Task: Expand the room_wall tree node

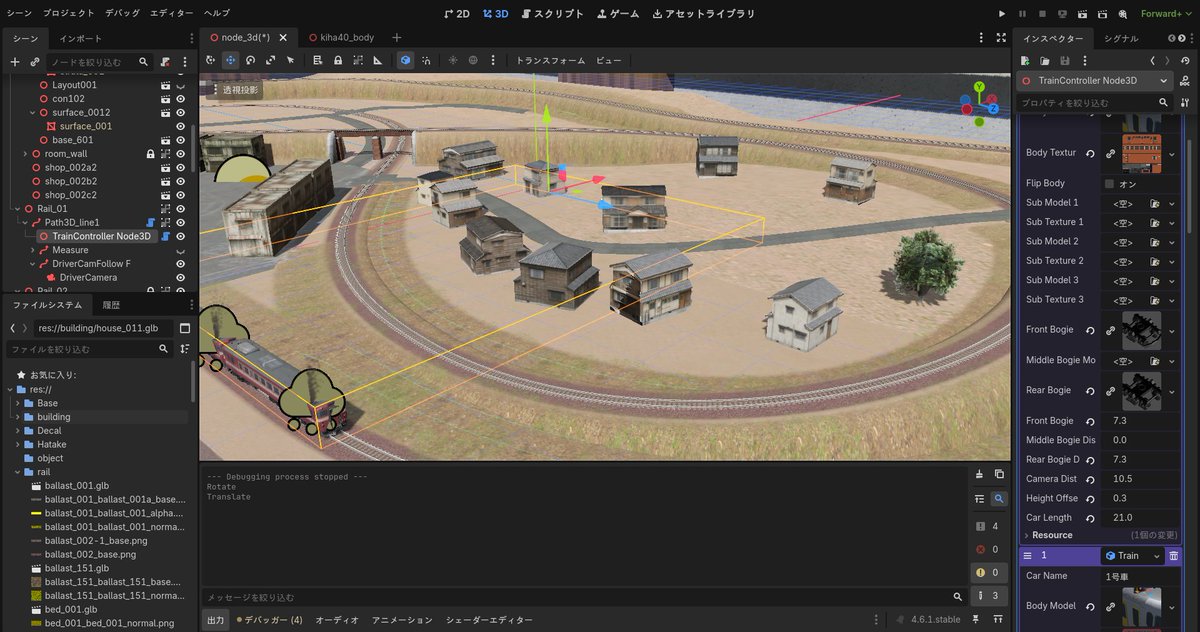Action: pos(25,154)
